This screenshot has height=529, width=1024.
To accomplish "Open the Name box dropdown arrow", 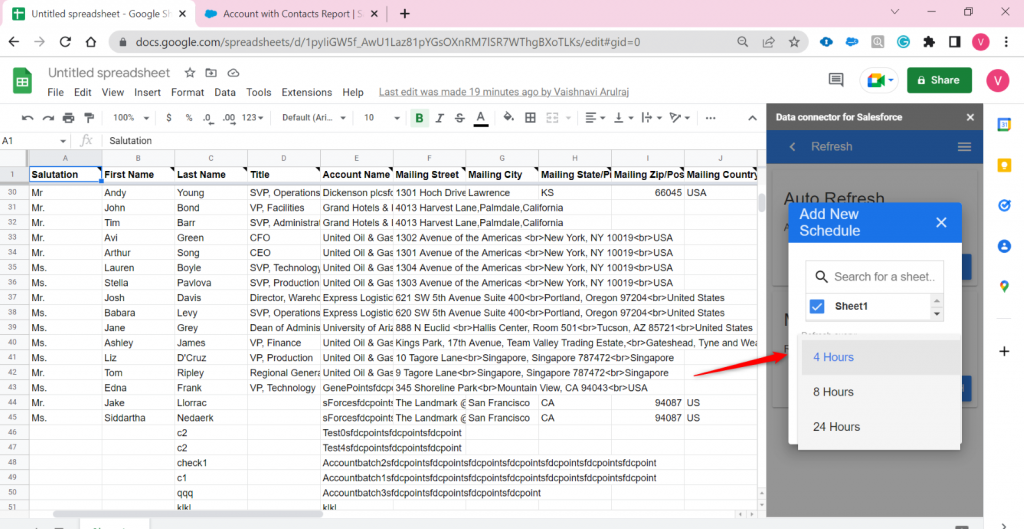I will click(63, 141).
